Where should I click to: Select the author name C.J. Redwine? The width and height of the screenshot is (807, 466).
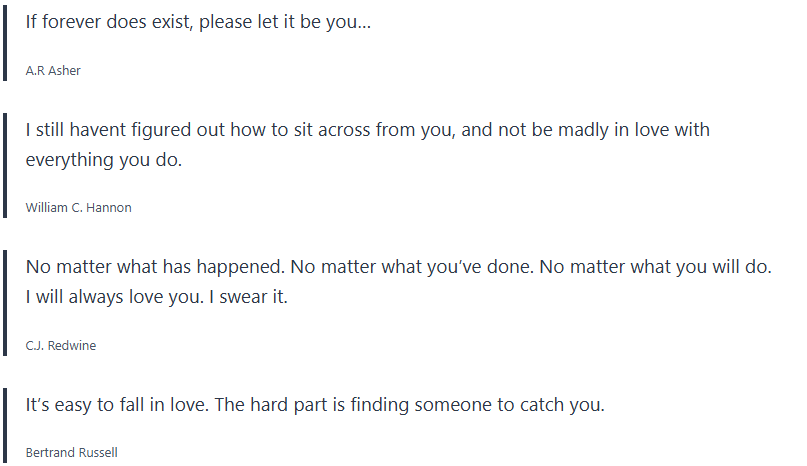[60, 346]
